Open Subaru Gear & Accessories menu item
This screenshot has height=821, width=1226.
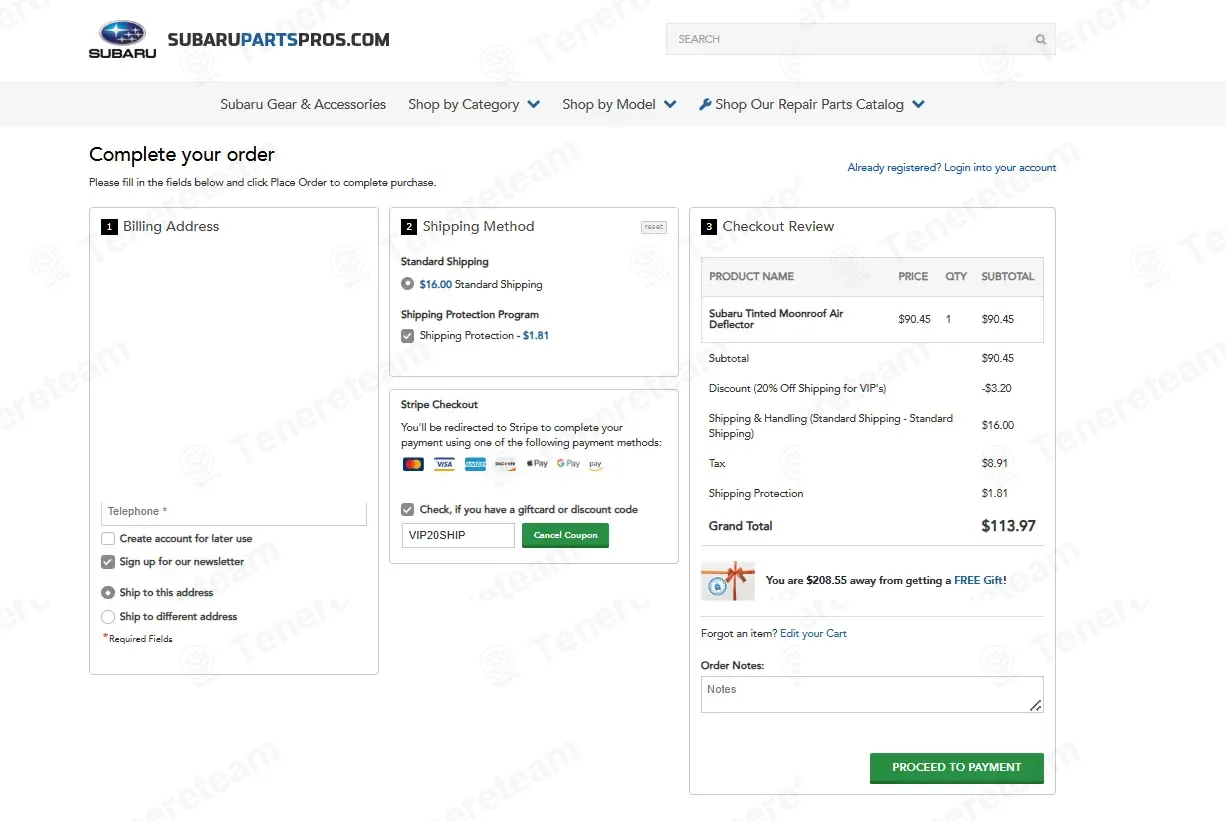303,104
